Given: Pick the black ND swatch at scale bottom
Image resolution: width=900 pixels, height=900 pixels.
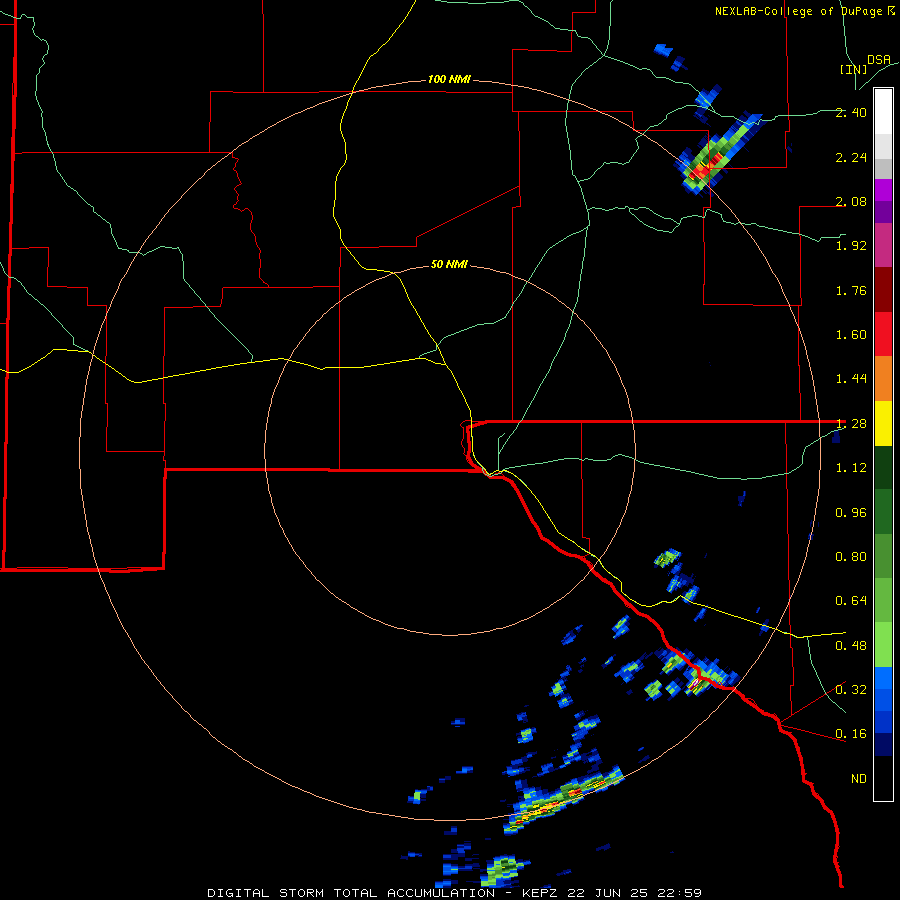Looking at the screenshot, I should click(x=883, y=778).
